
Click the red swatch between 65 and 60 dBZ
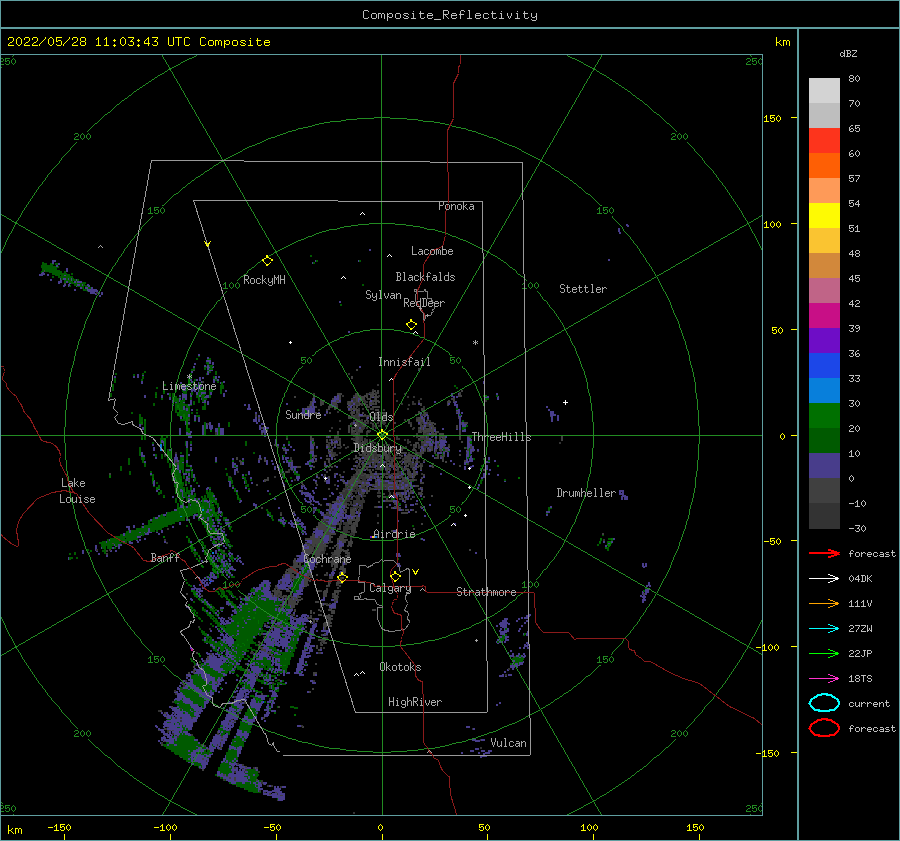coord(824,141)
